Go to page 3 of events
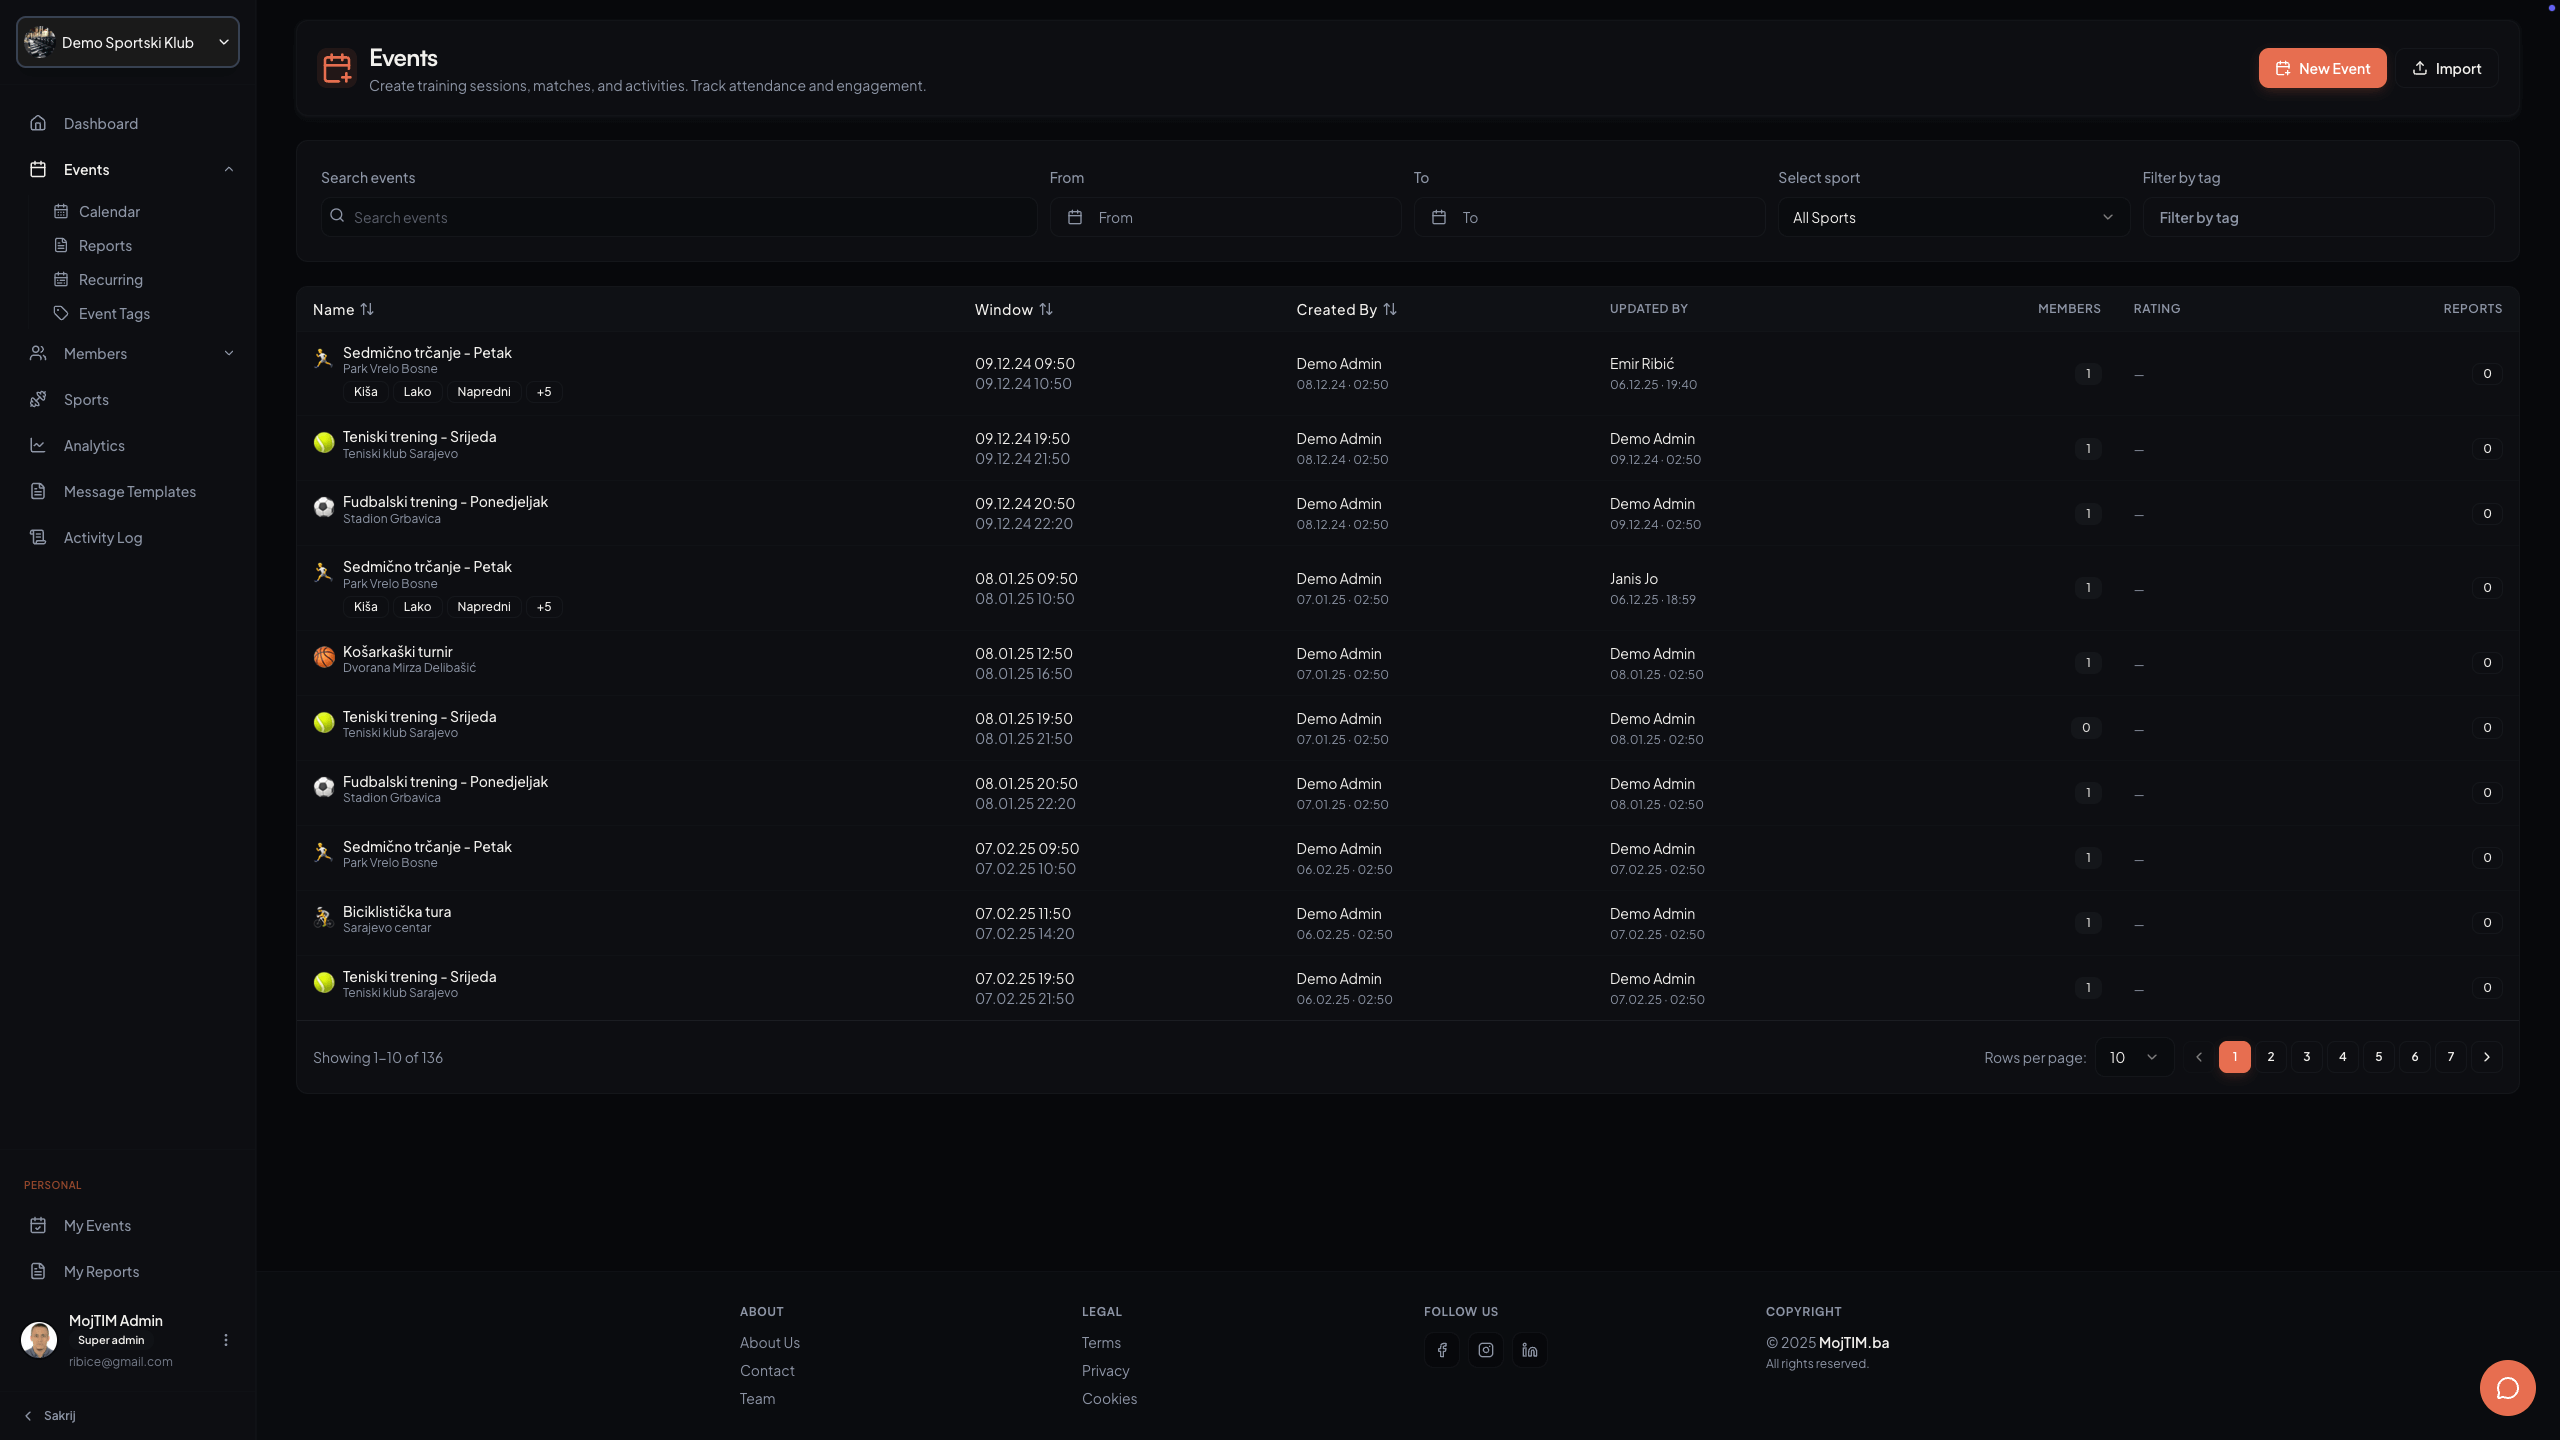The image size is (2560, 1440). (x=2306, y=1057)
